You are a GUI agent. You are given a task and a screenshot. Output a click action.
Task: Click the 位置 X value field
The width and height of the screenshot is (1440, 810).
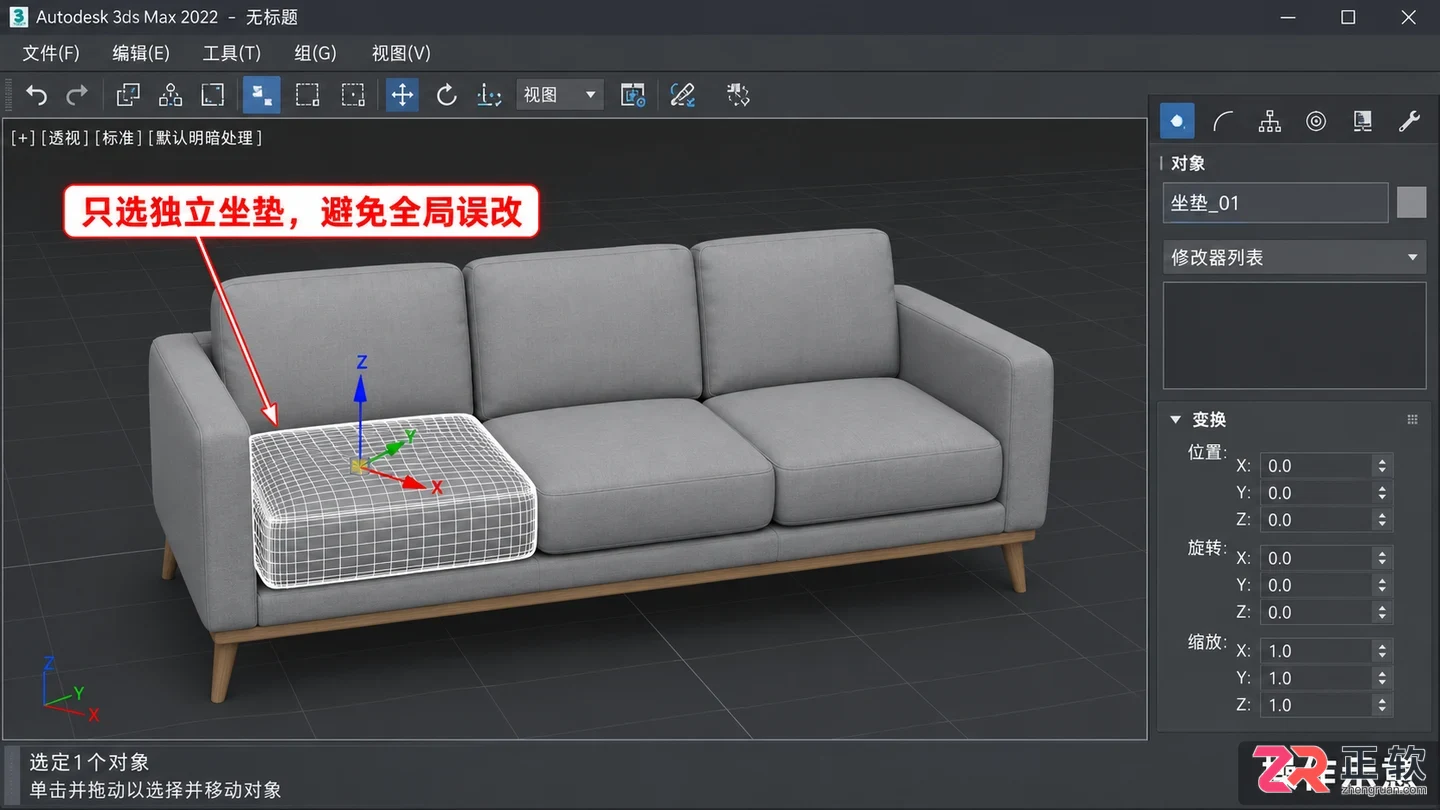point(1316,466)
